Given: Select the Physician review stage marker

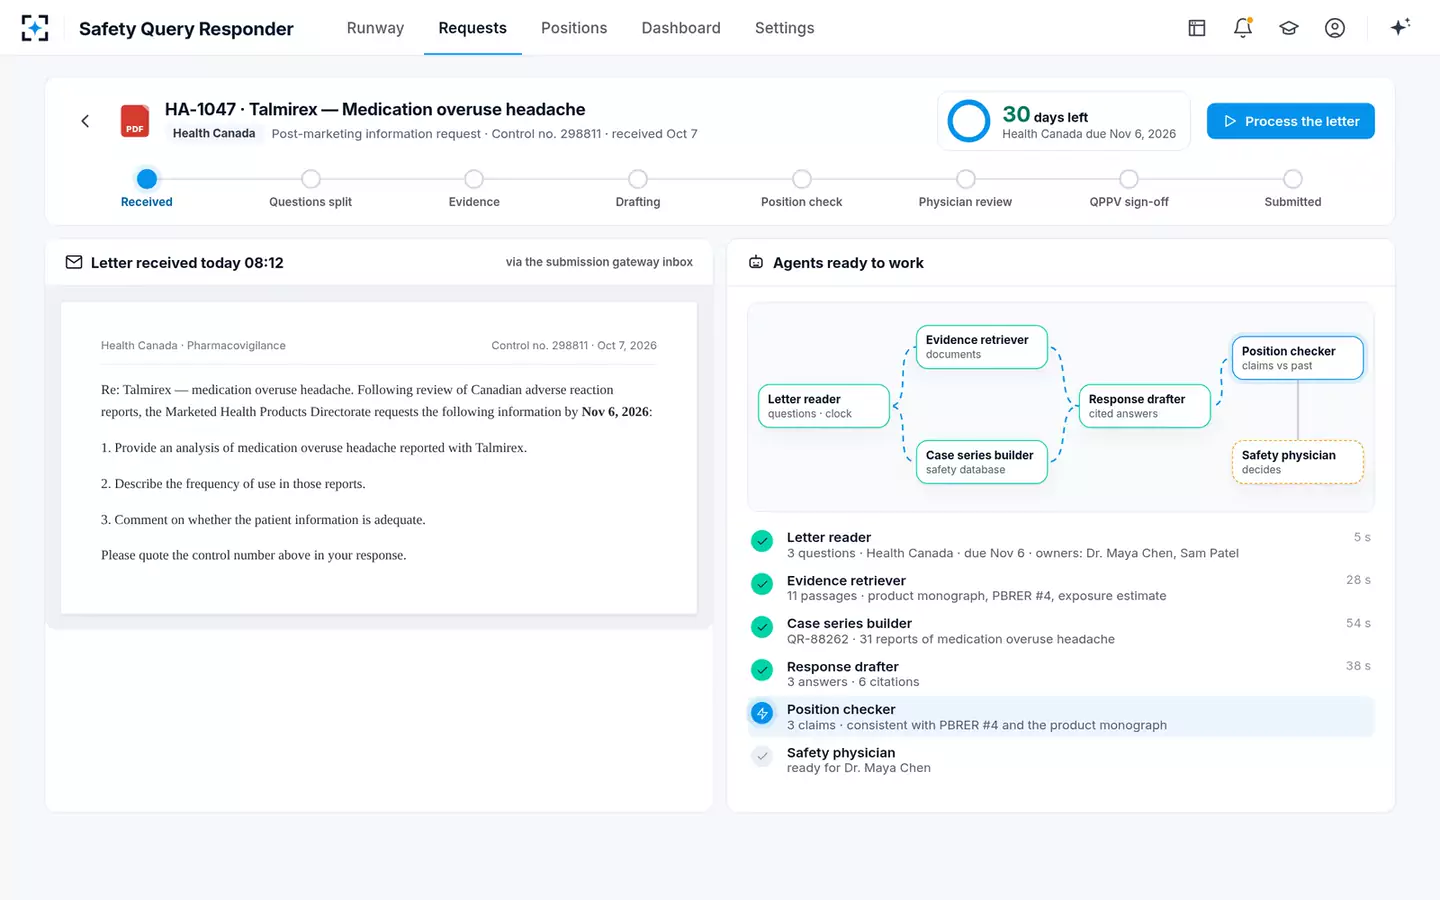Looking at the screenshot, I should 966,179.
